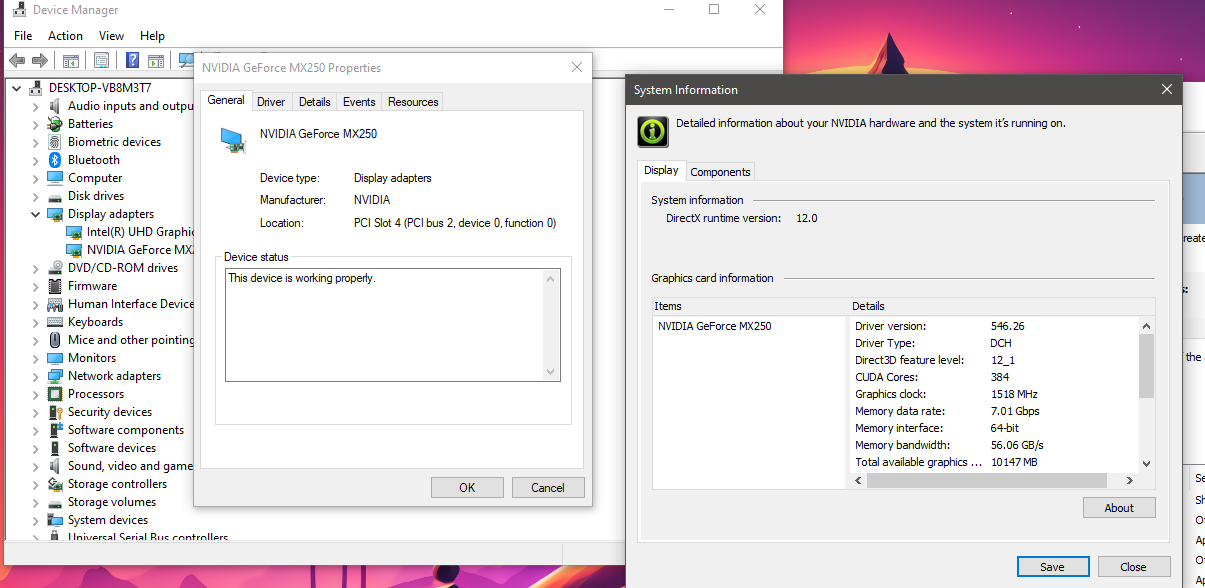Collapse the DESKTOP-VB8M3T7 root node
1205x588 pixels.
click(17, 88)
